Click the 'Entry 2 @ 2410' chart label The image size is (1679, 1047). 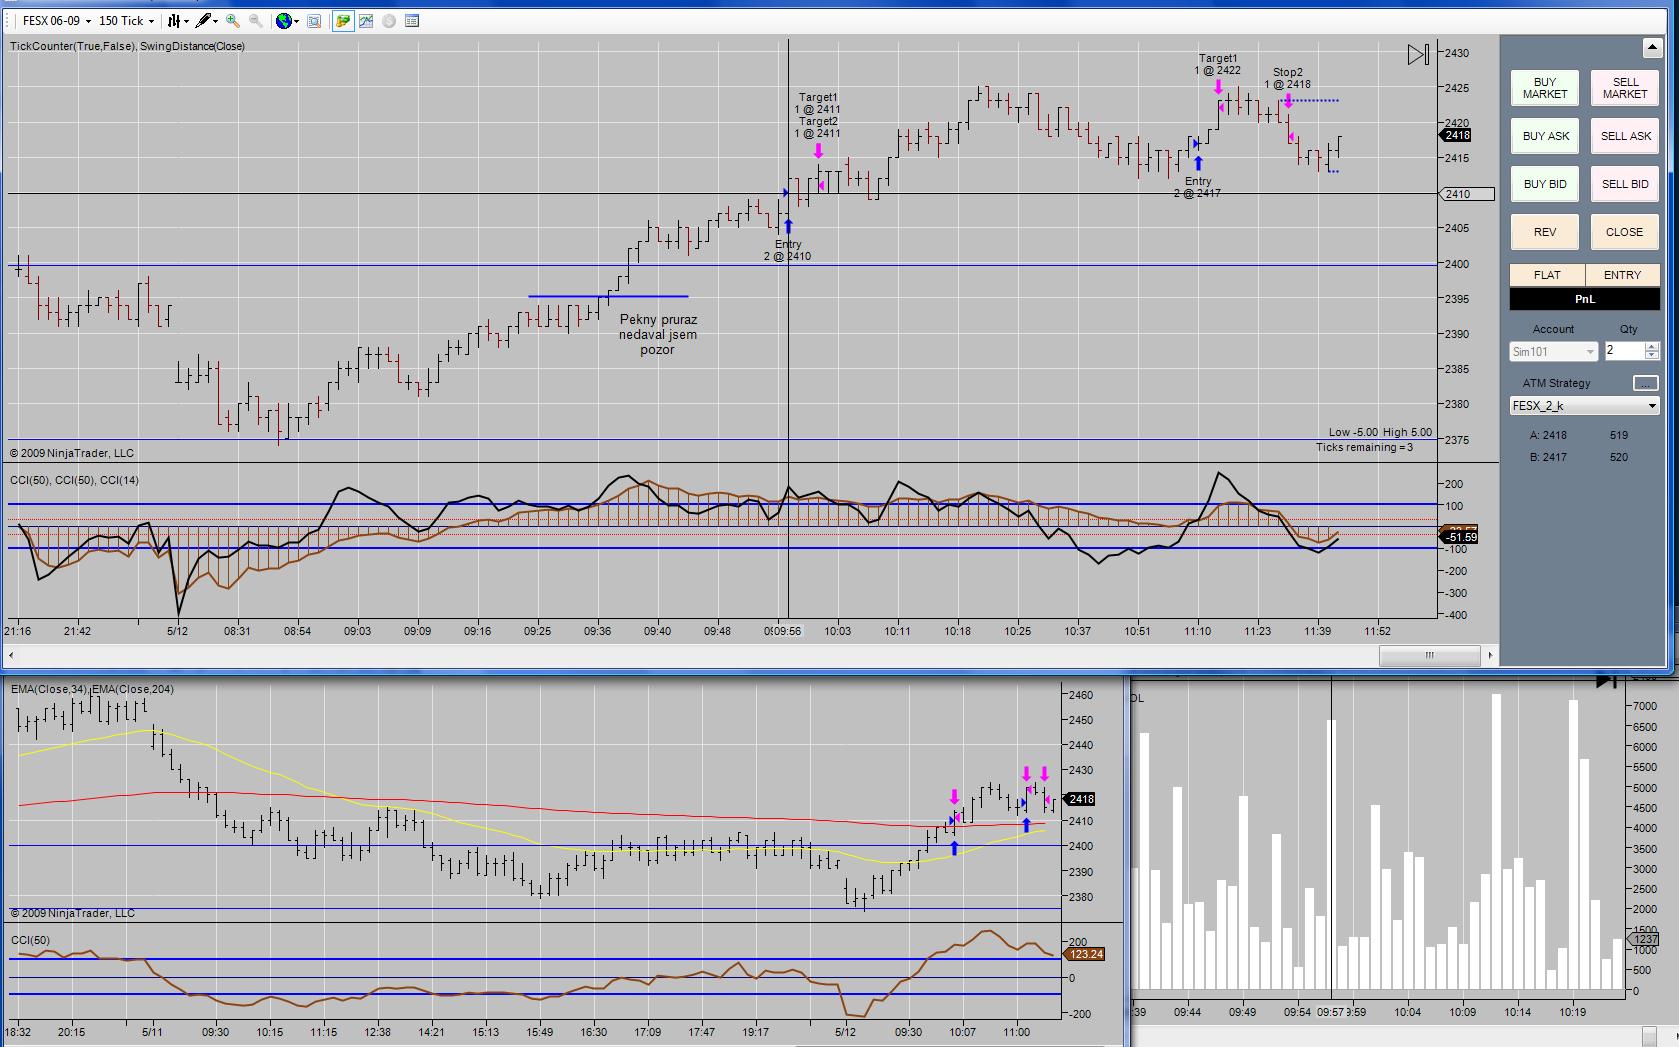[x=788, y=250]
